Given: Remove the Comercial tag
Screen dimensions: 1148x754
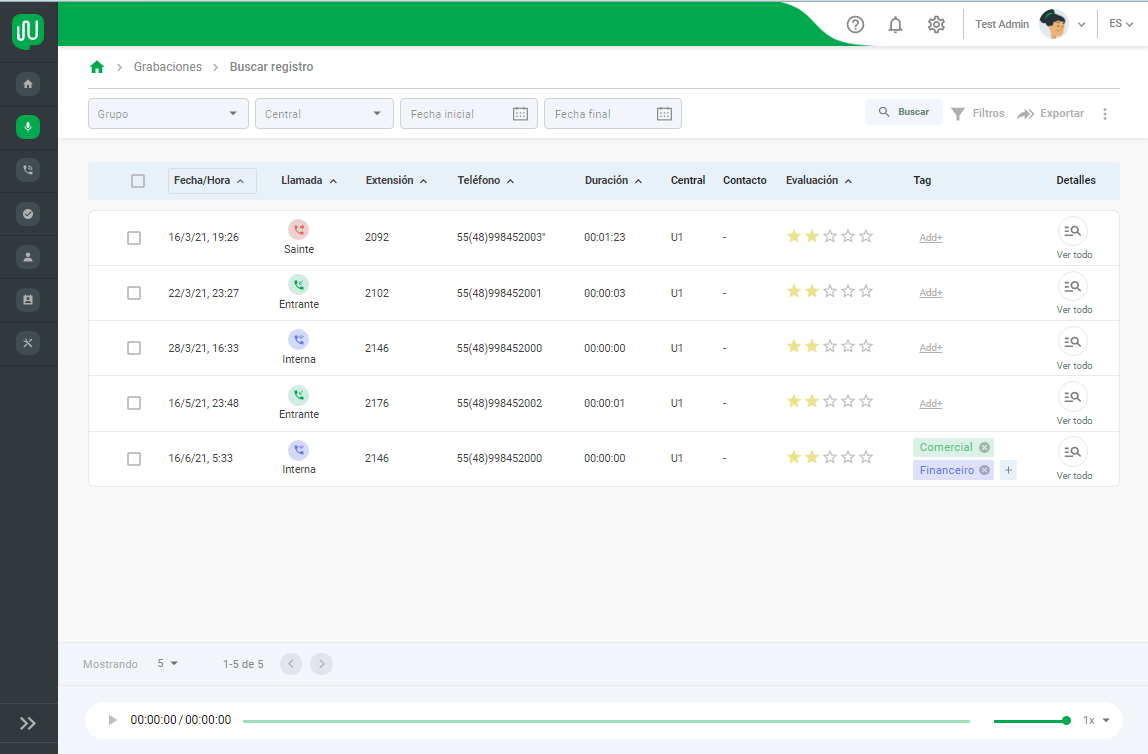Looking at the screenshot, I should coord(984,447).
